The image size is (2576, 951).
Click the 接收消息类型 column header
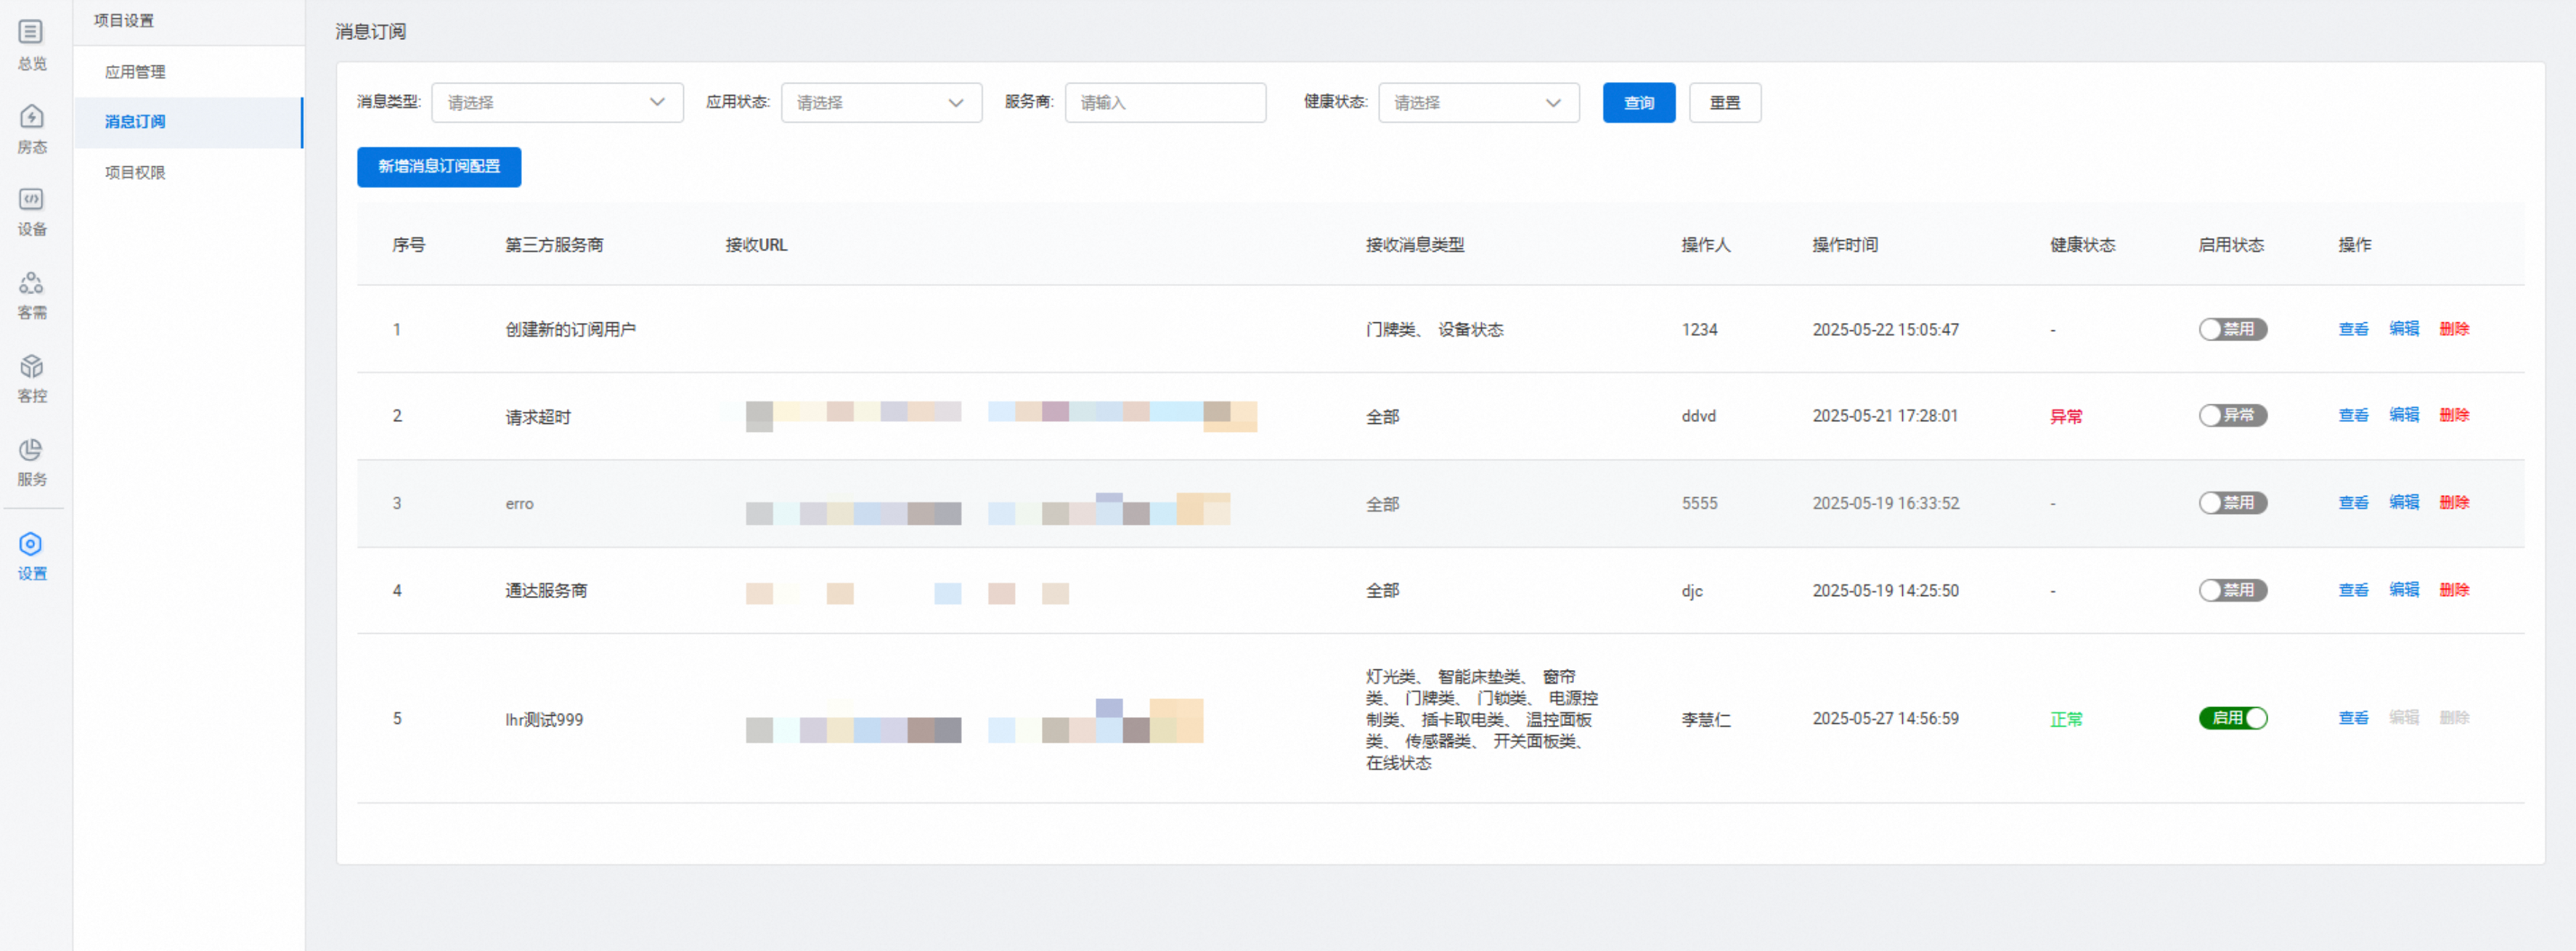[1415, 245]
